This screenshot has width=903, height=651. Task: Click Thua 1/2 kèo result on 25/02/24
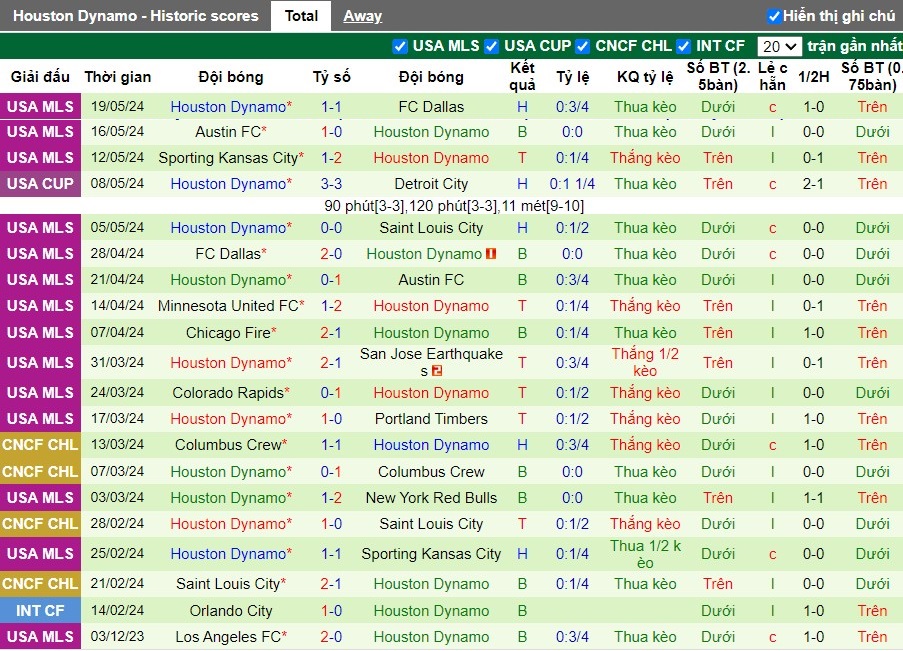click(645, 554)
